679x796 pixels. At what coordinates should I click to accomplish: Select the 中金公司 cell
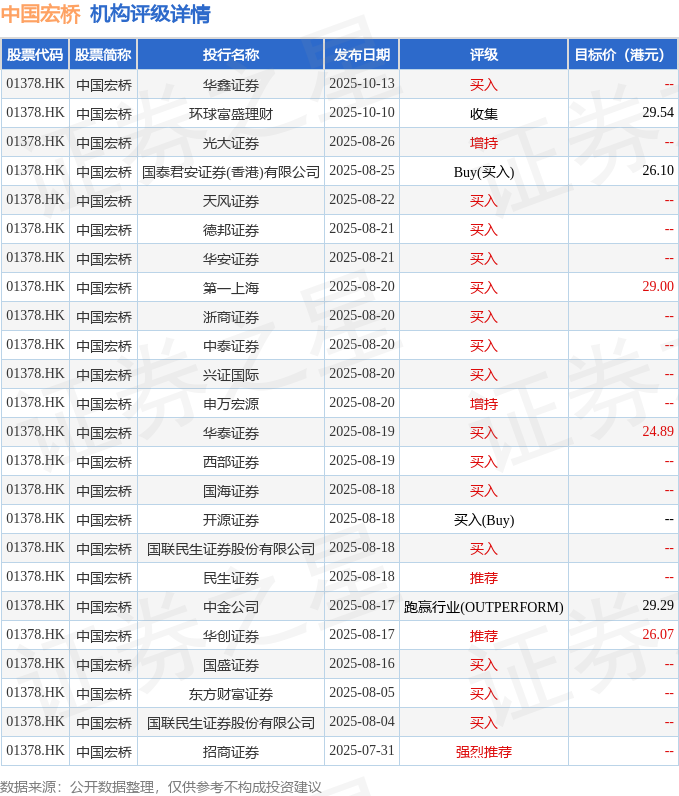point(231,606)
